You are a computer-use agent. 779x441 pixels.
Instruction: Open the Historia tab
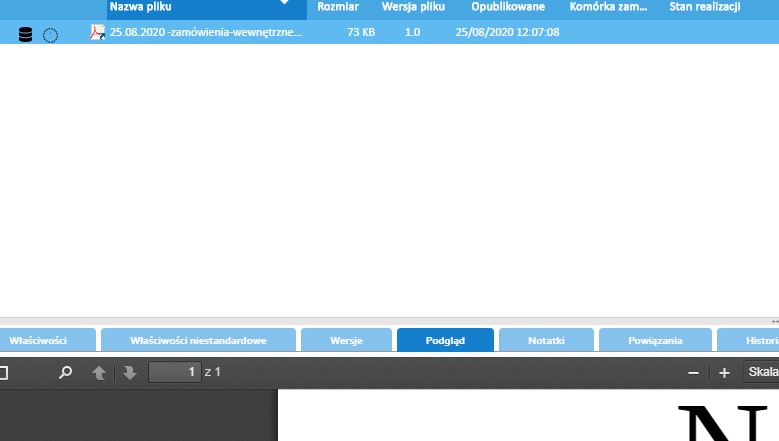[x=748, y=340]
